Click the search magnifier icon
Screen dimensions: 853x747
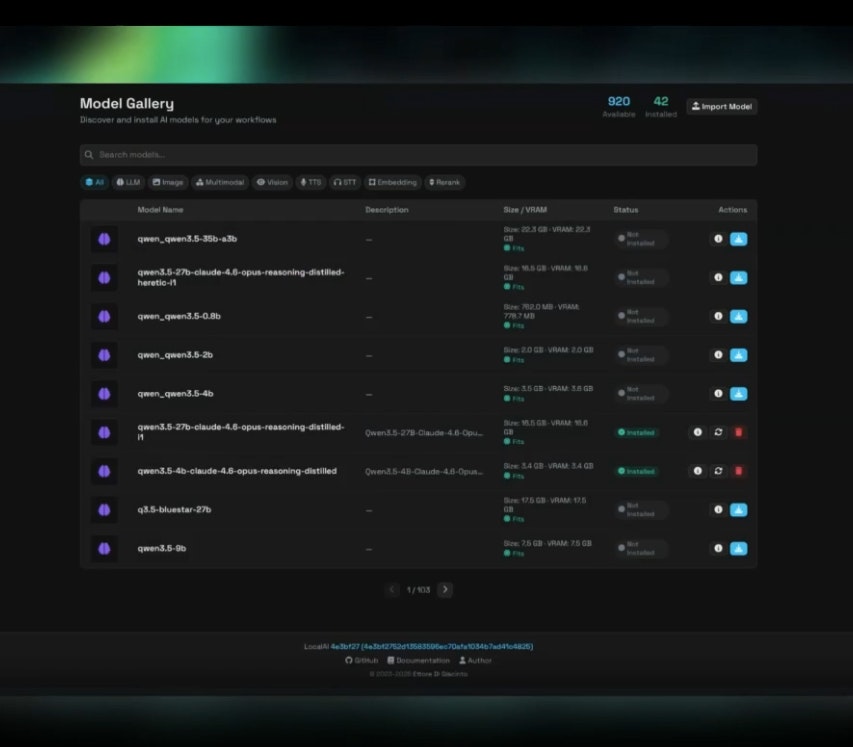(89, 155)
